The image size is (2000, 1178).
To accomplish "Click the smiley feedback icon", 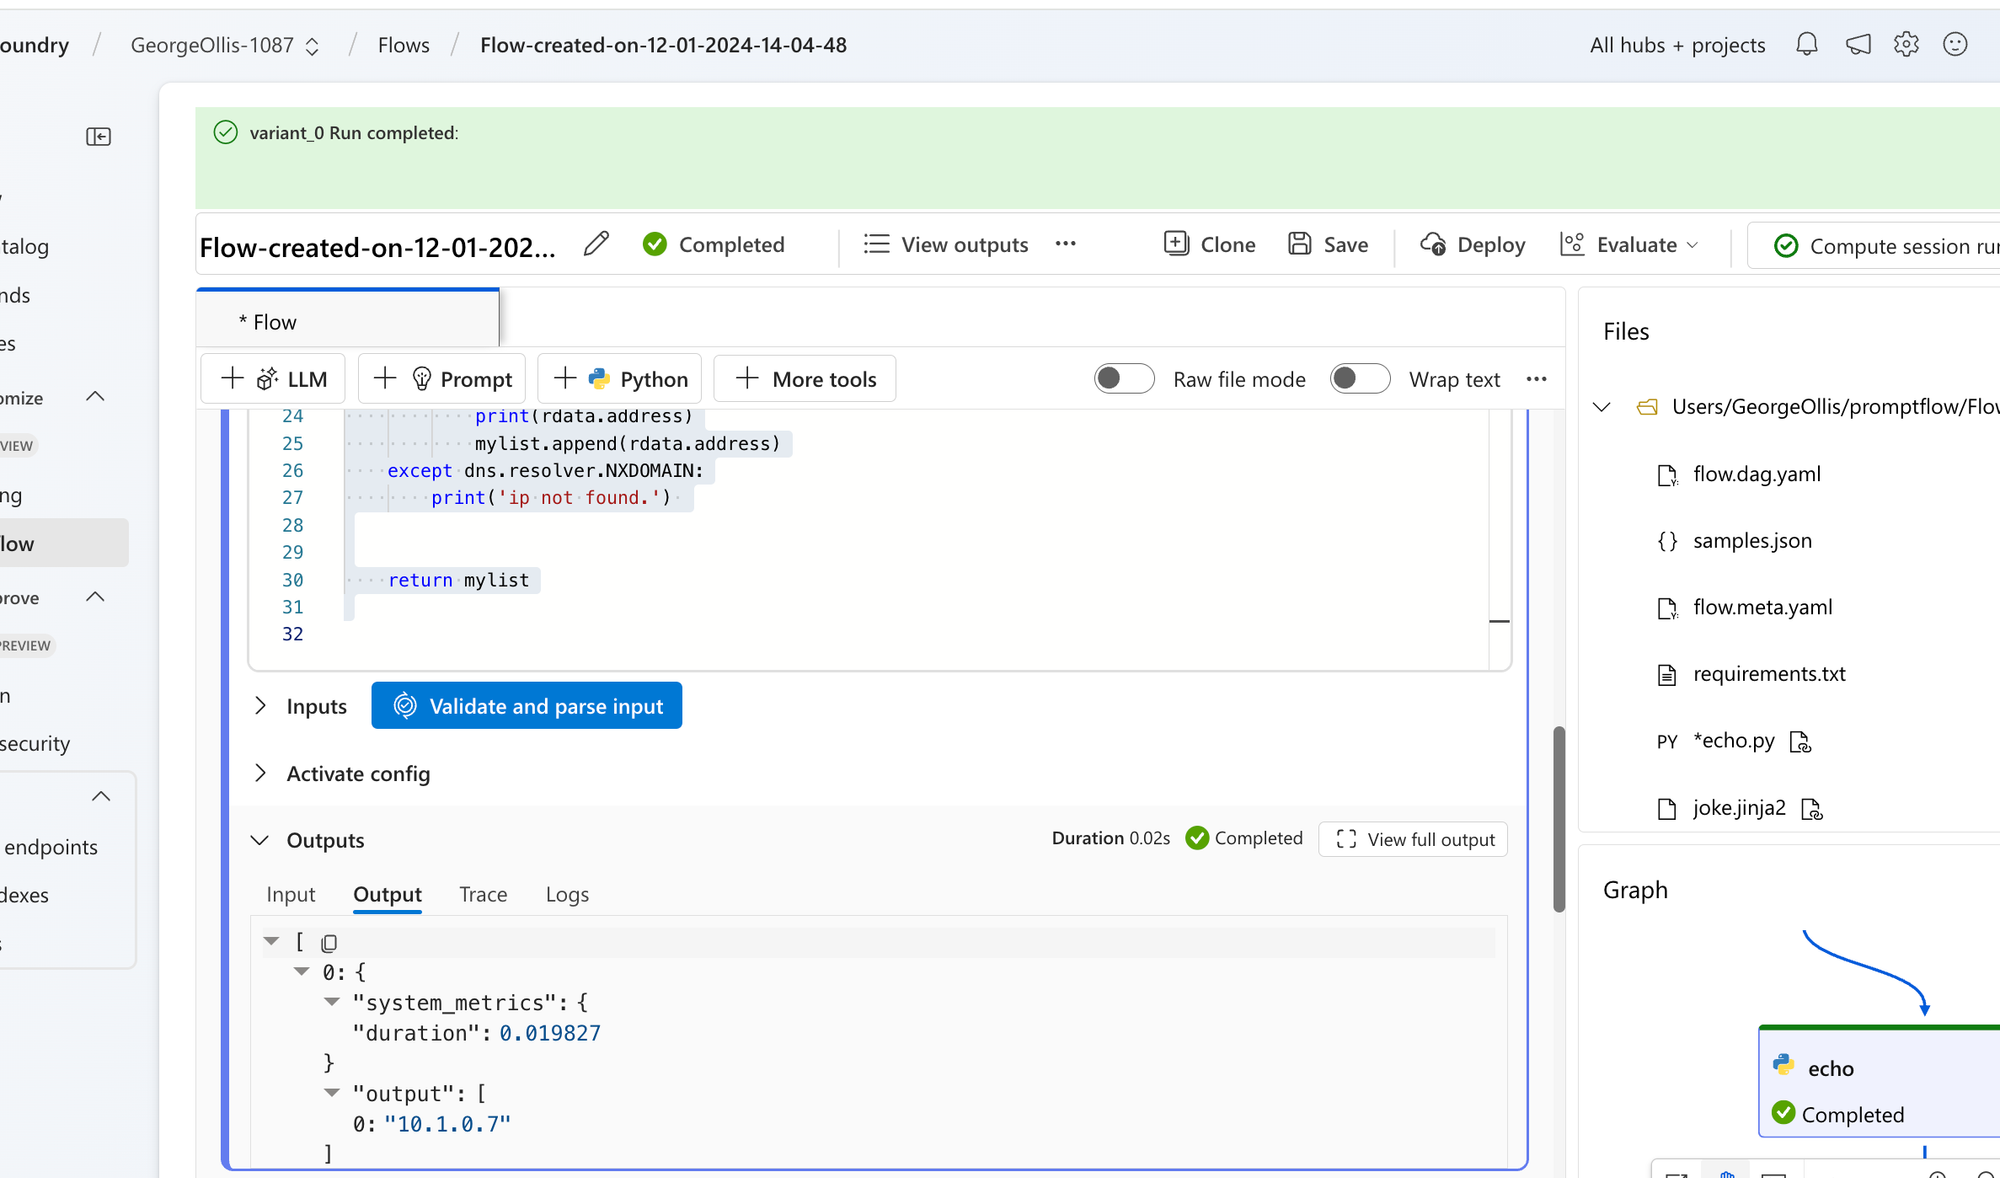I will click(1955, 45).
